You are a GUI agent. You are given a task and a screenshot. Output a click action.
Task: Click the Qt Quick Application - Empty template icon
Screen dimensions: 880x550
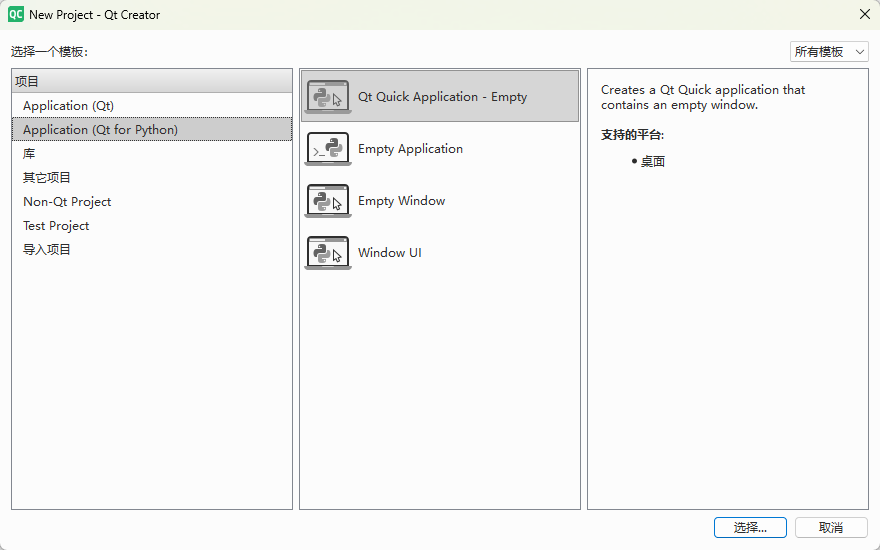328,97
